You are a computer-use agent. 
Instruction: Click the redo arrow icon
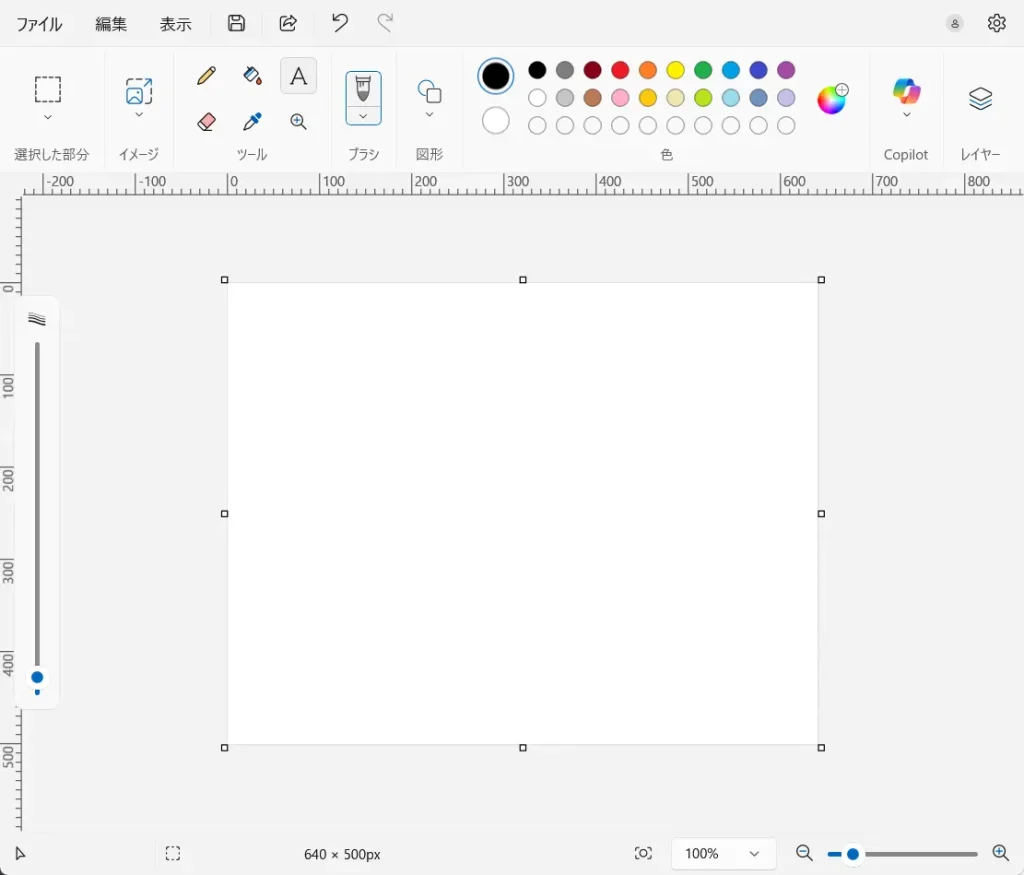point(385,24)
